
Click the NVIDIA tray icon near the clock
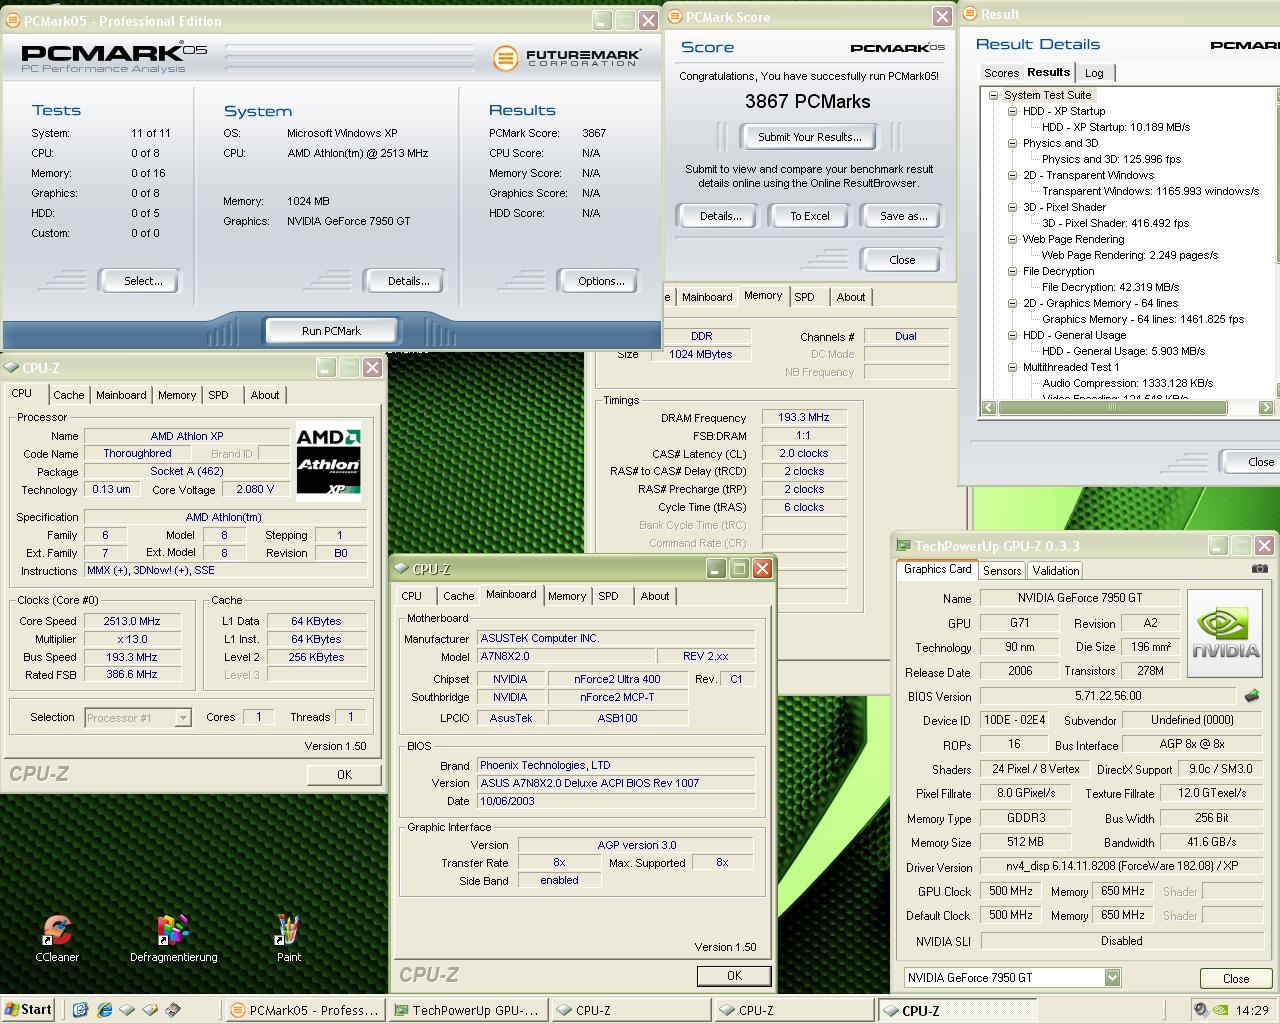point(1220,1010)
